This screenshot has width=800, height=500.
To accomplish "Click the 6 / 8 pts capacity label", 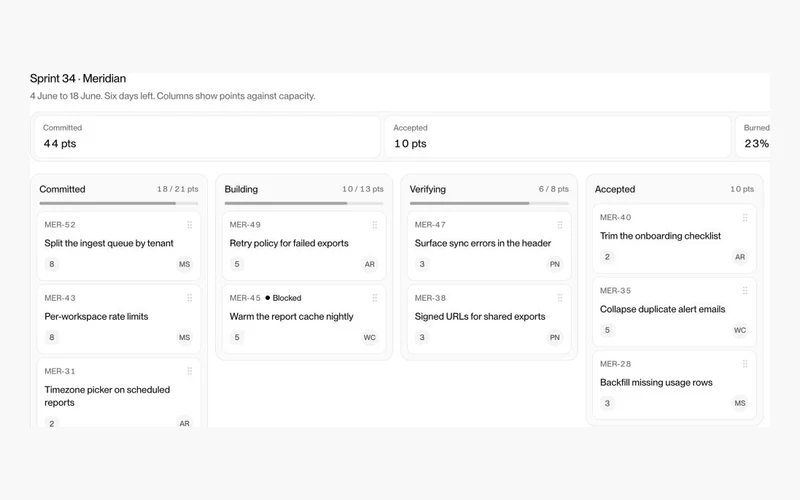I will [554, 189].
